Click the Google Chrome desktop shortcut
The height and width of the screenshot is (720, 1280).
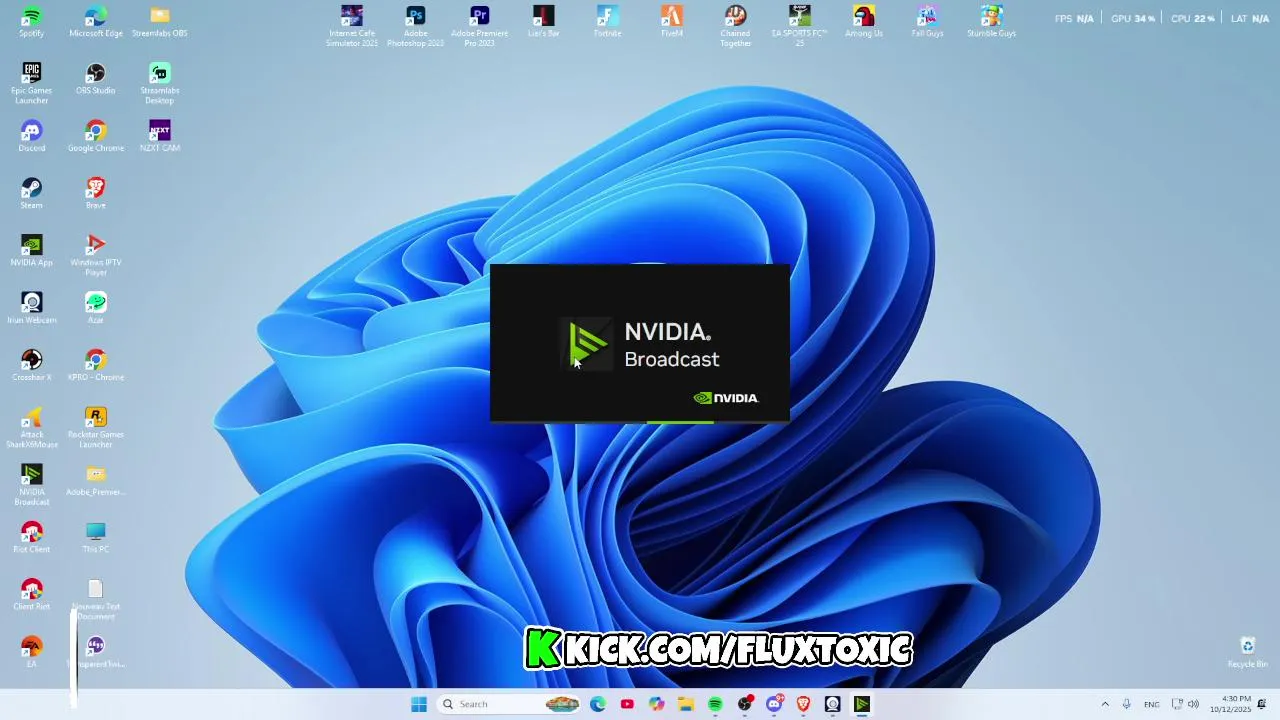(96, 137)
